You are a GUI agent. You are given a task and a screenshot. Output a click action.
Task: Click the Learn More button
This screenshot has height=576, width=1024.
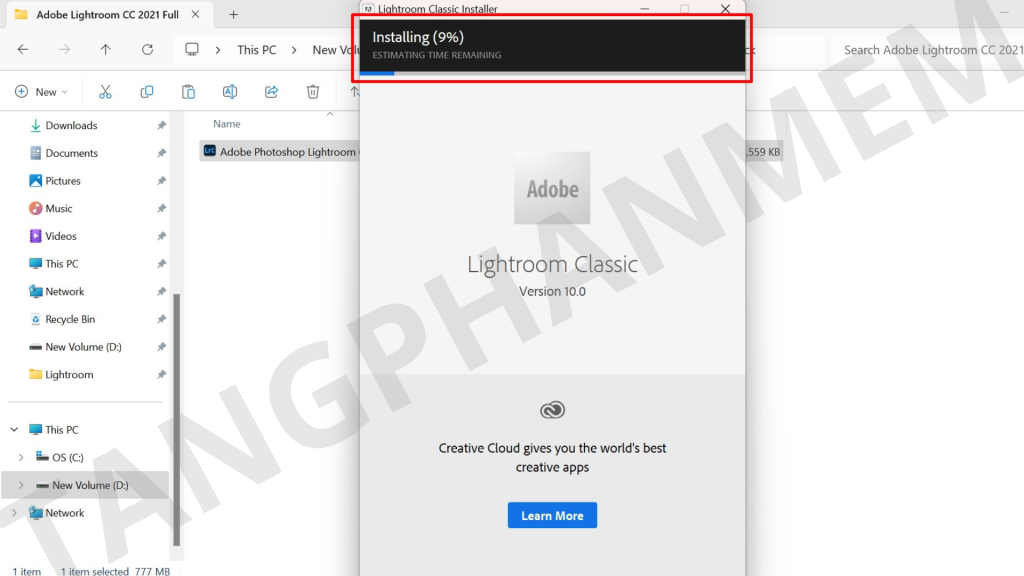click(552, 516)
